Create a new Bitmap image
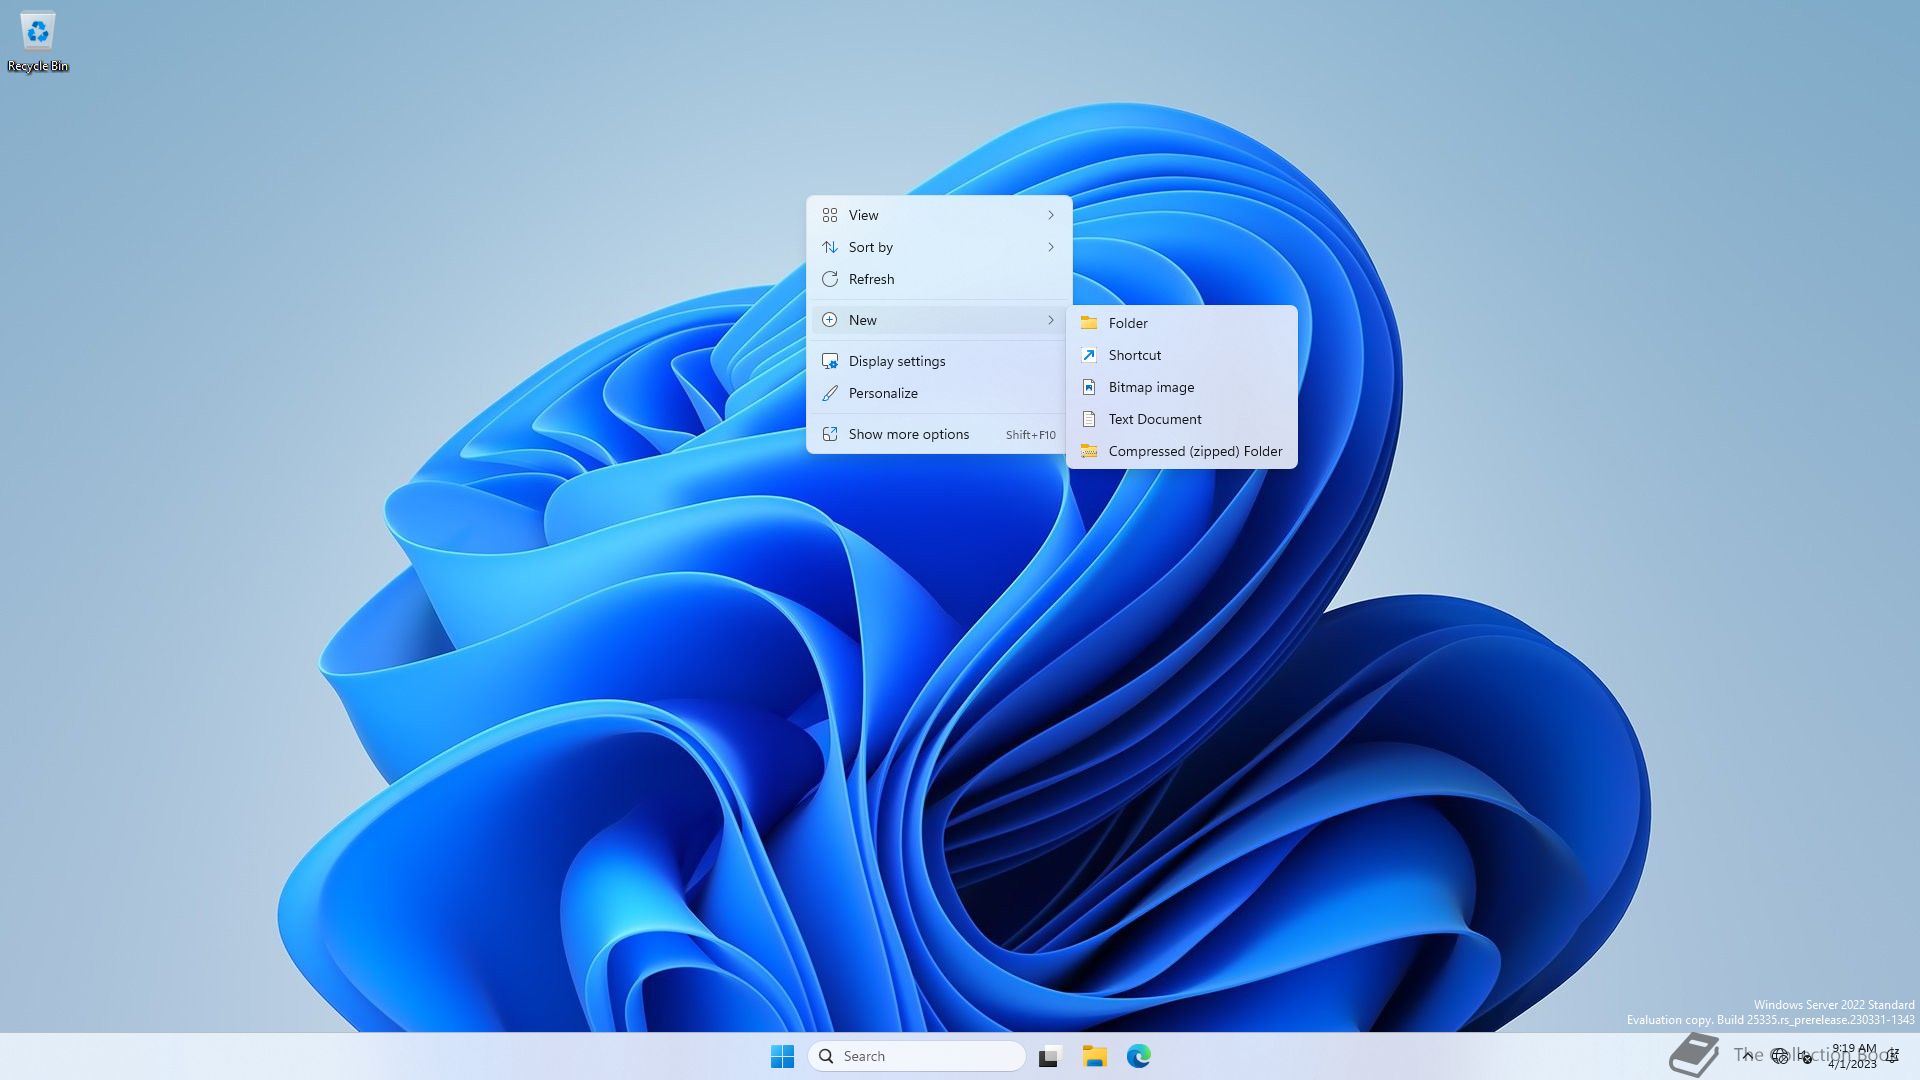This screenshot has height=1080, width=1920. coord(1182,387)
